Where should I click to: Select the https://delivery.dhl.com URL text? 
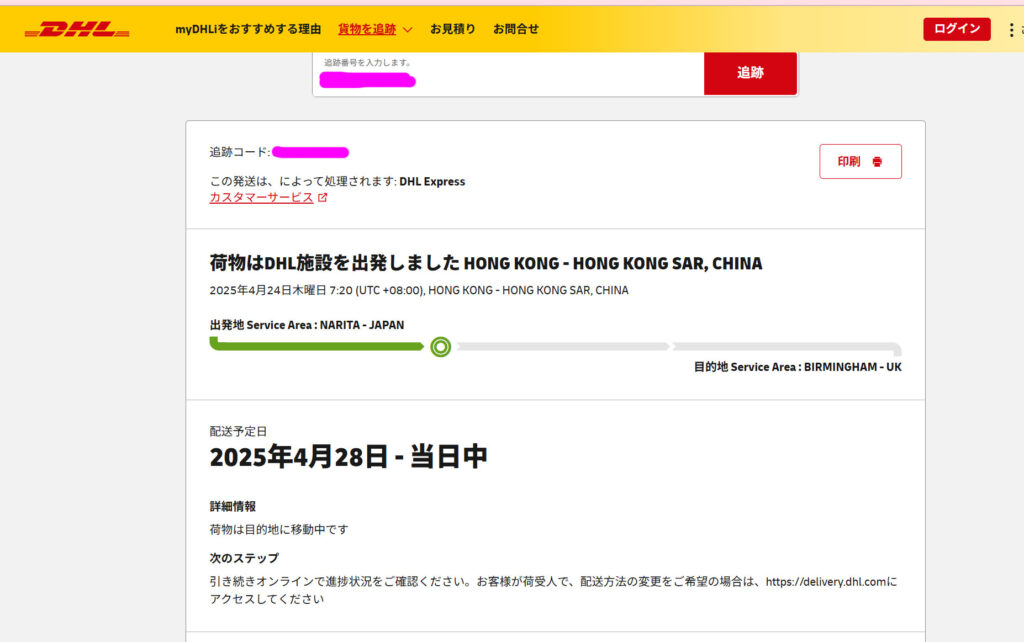click(826, 581)
